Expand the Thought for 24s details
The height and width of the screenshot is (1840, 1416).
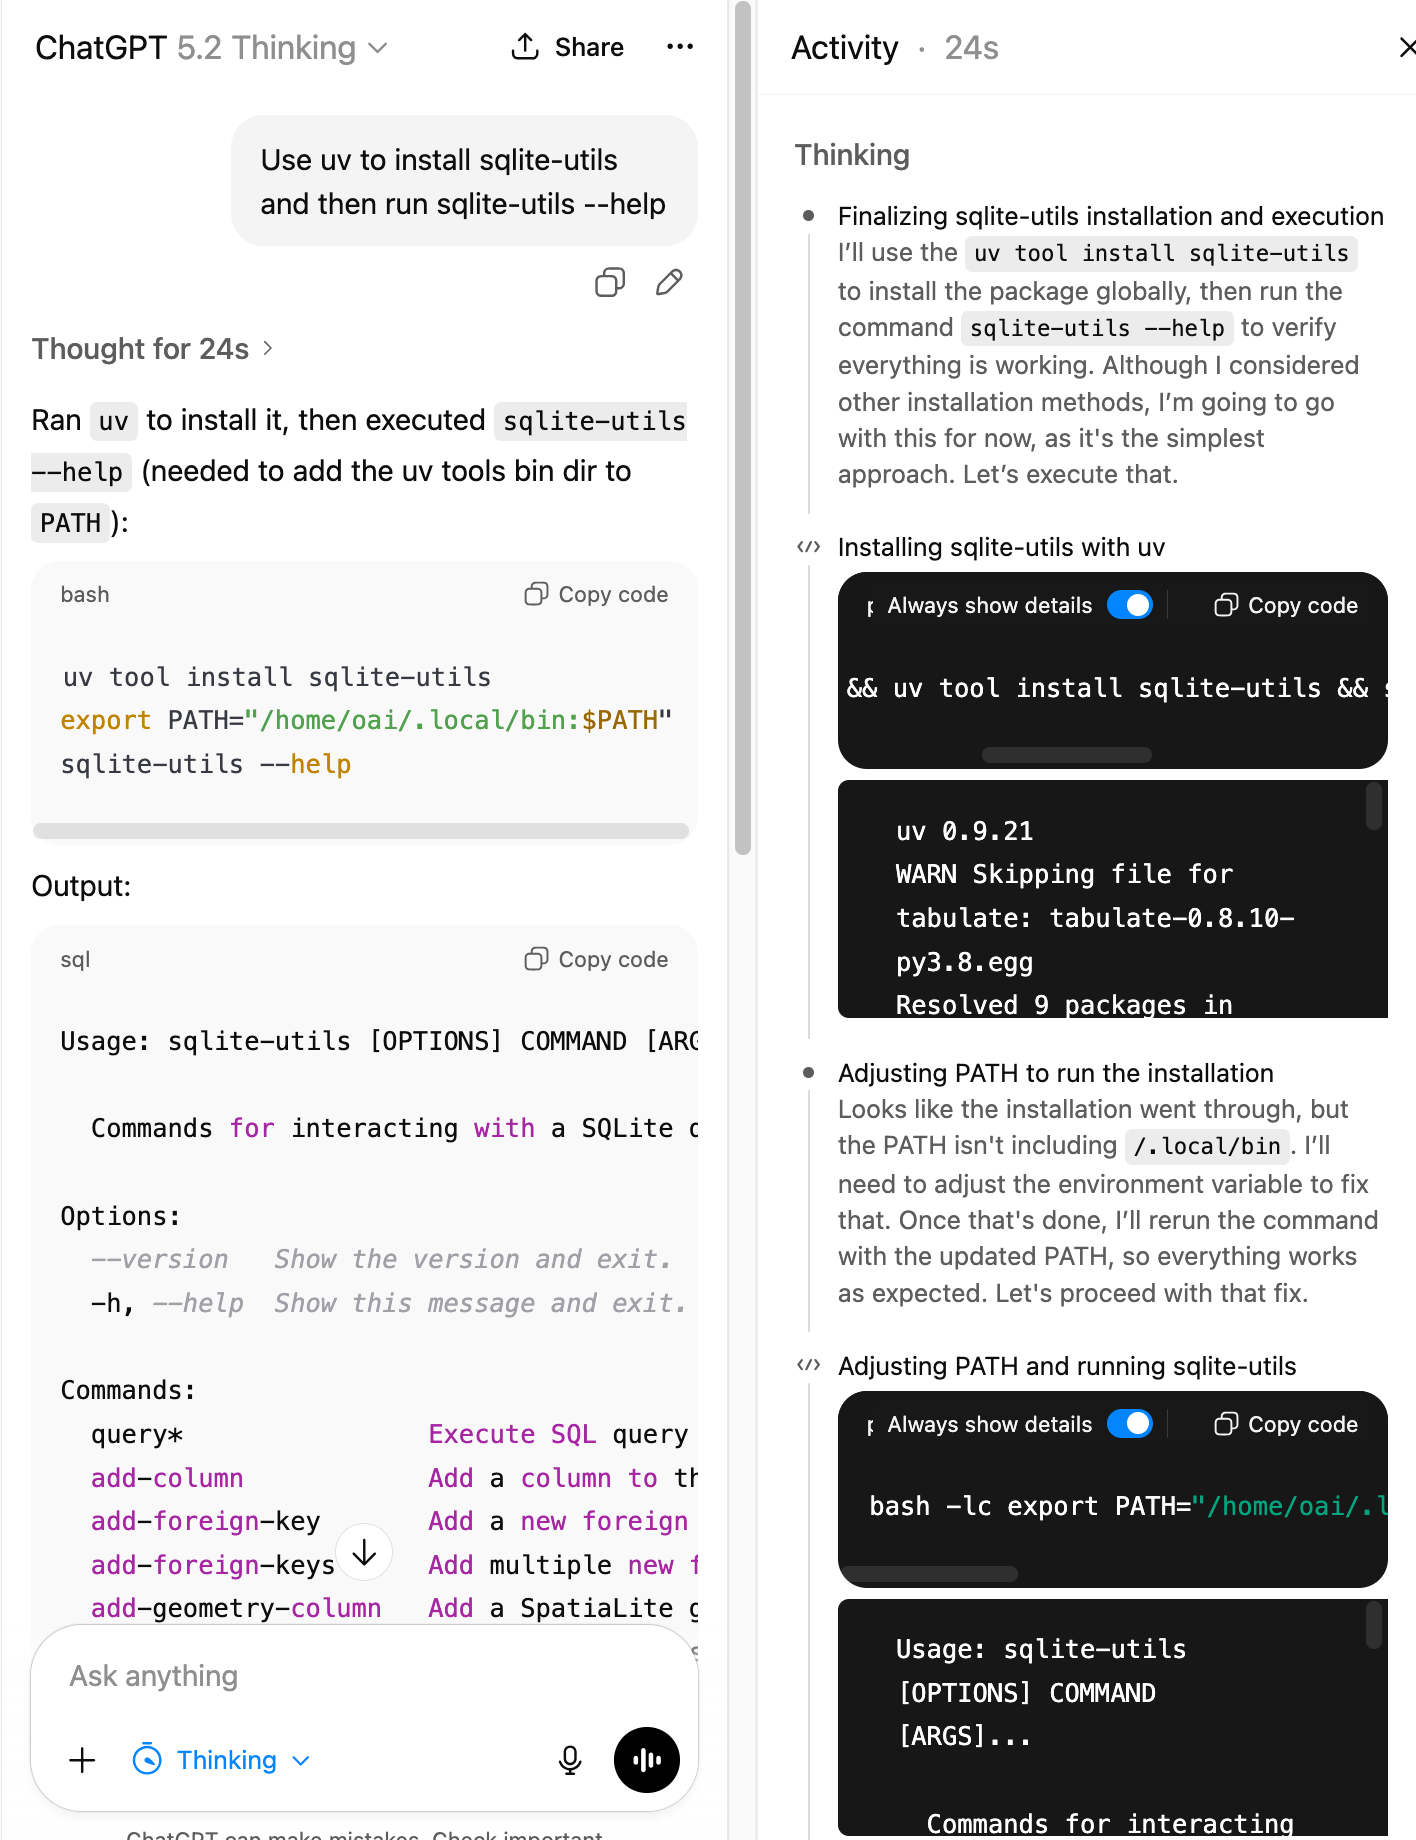(152, 349)
